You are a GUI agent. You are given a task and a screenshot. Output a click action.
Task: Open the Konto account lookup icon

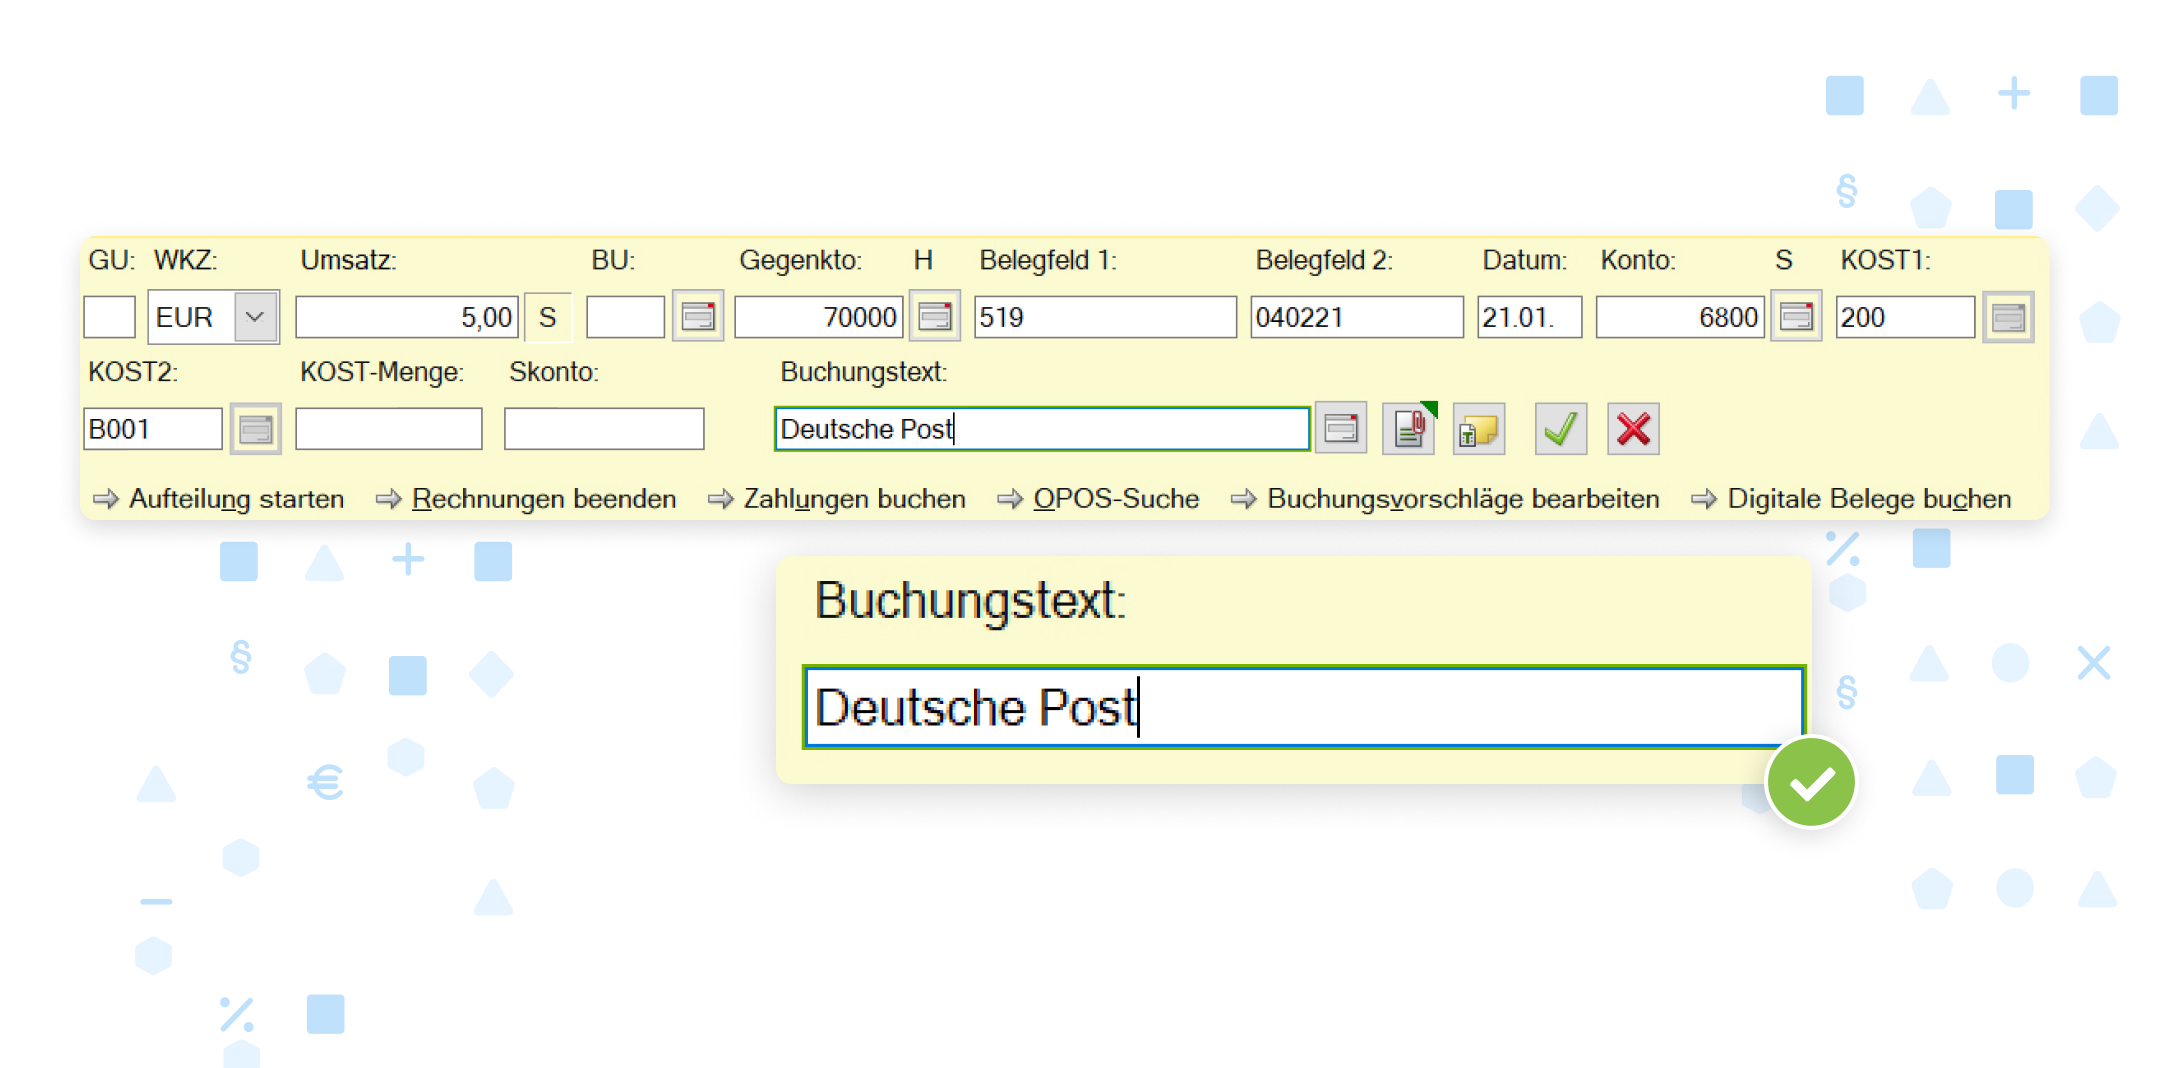1796,317
